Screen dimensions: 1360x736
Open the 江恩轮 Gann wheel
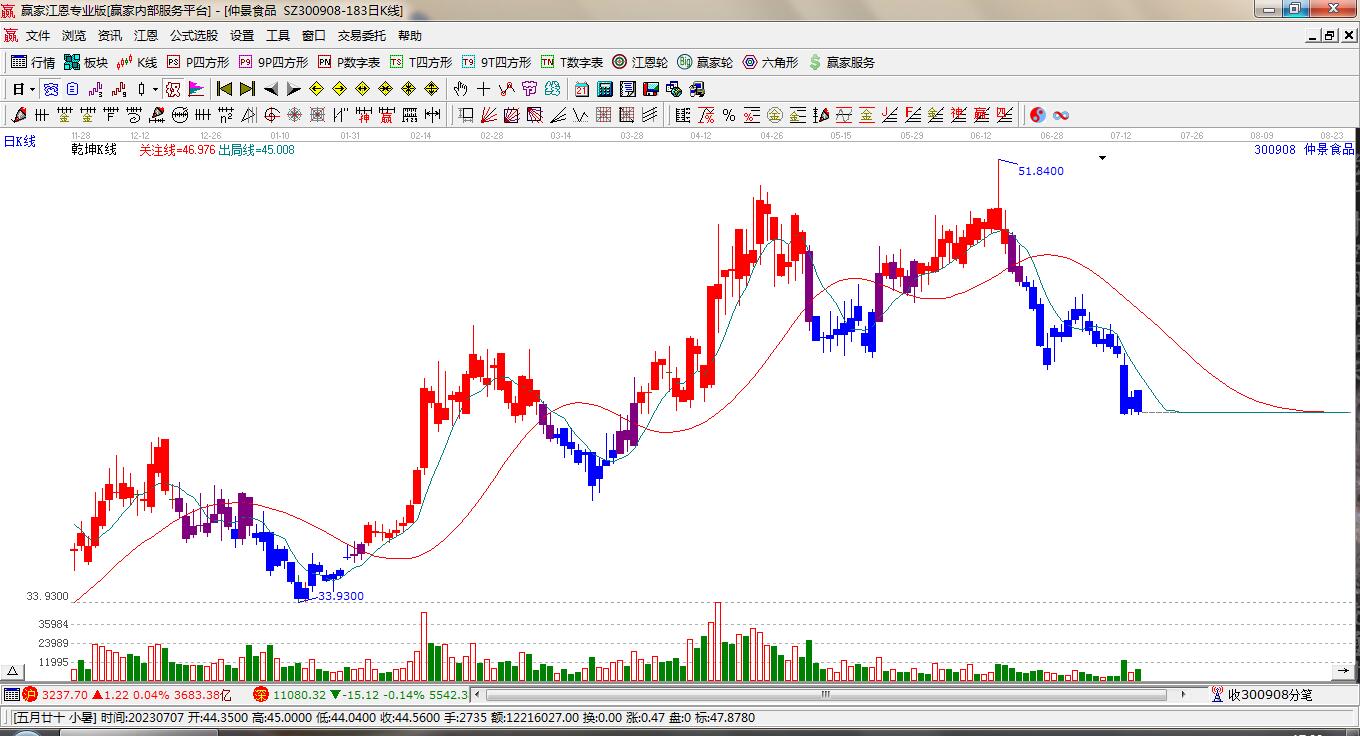(640, 62)
